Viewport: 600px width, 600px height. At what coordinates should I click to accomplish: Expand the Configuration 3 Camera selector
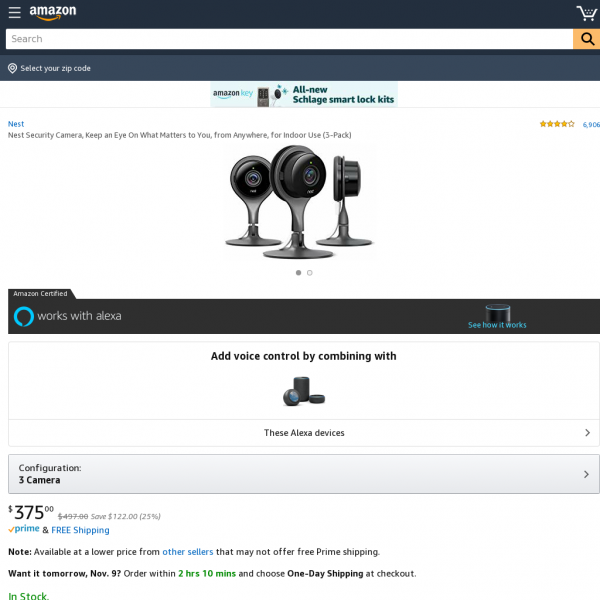coord(304,474)
